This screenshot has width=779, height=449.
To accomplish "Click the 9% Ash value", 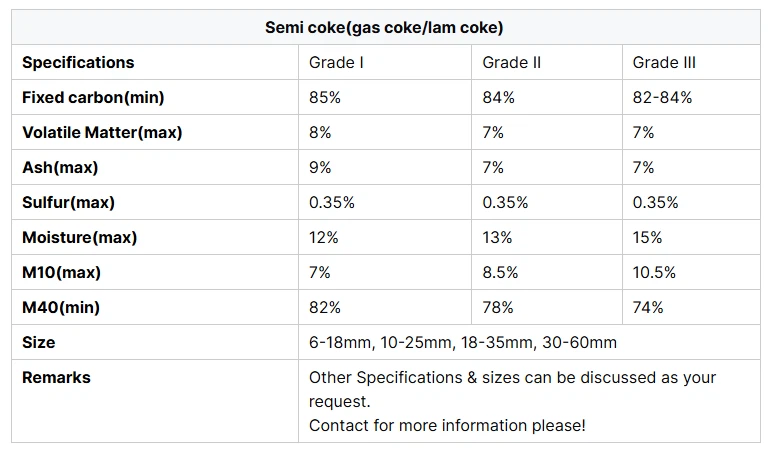I will [320, 167].
